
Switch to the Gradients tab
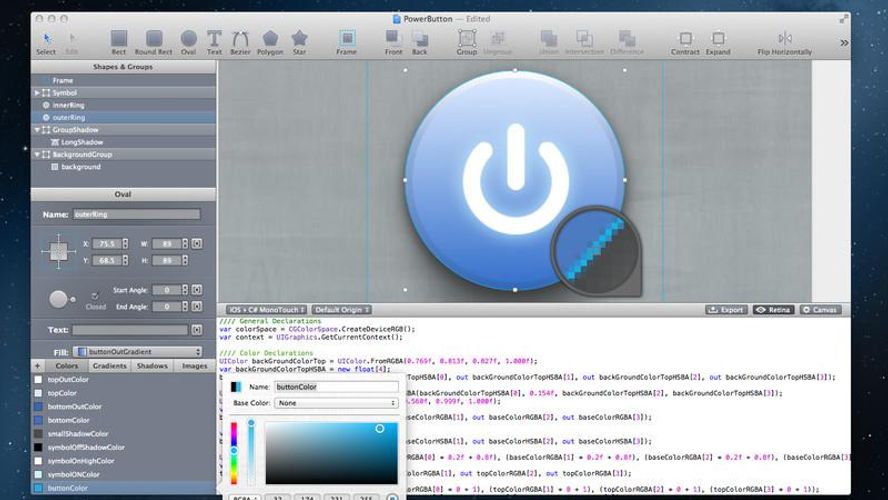pos(110,366)
